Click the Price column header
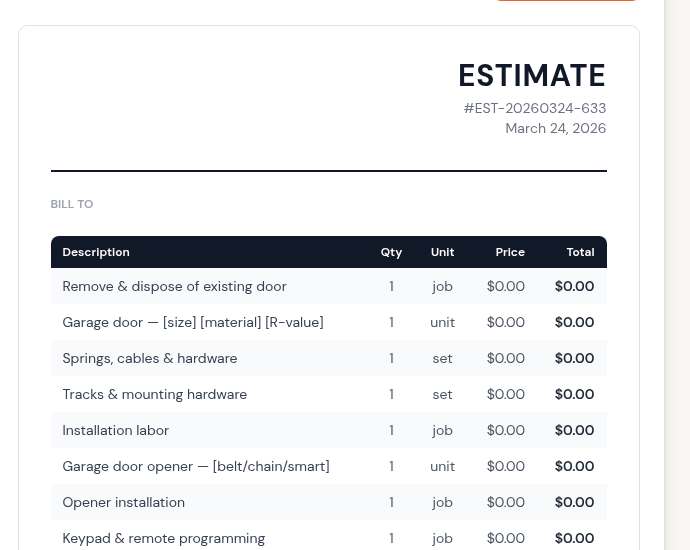The image size is (690, 550). click(510, 252)
